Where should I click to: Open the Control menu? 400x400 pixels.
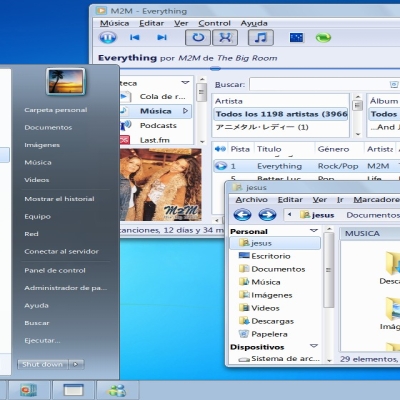(x=214, y=23)
